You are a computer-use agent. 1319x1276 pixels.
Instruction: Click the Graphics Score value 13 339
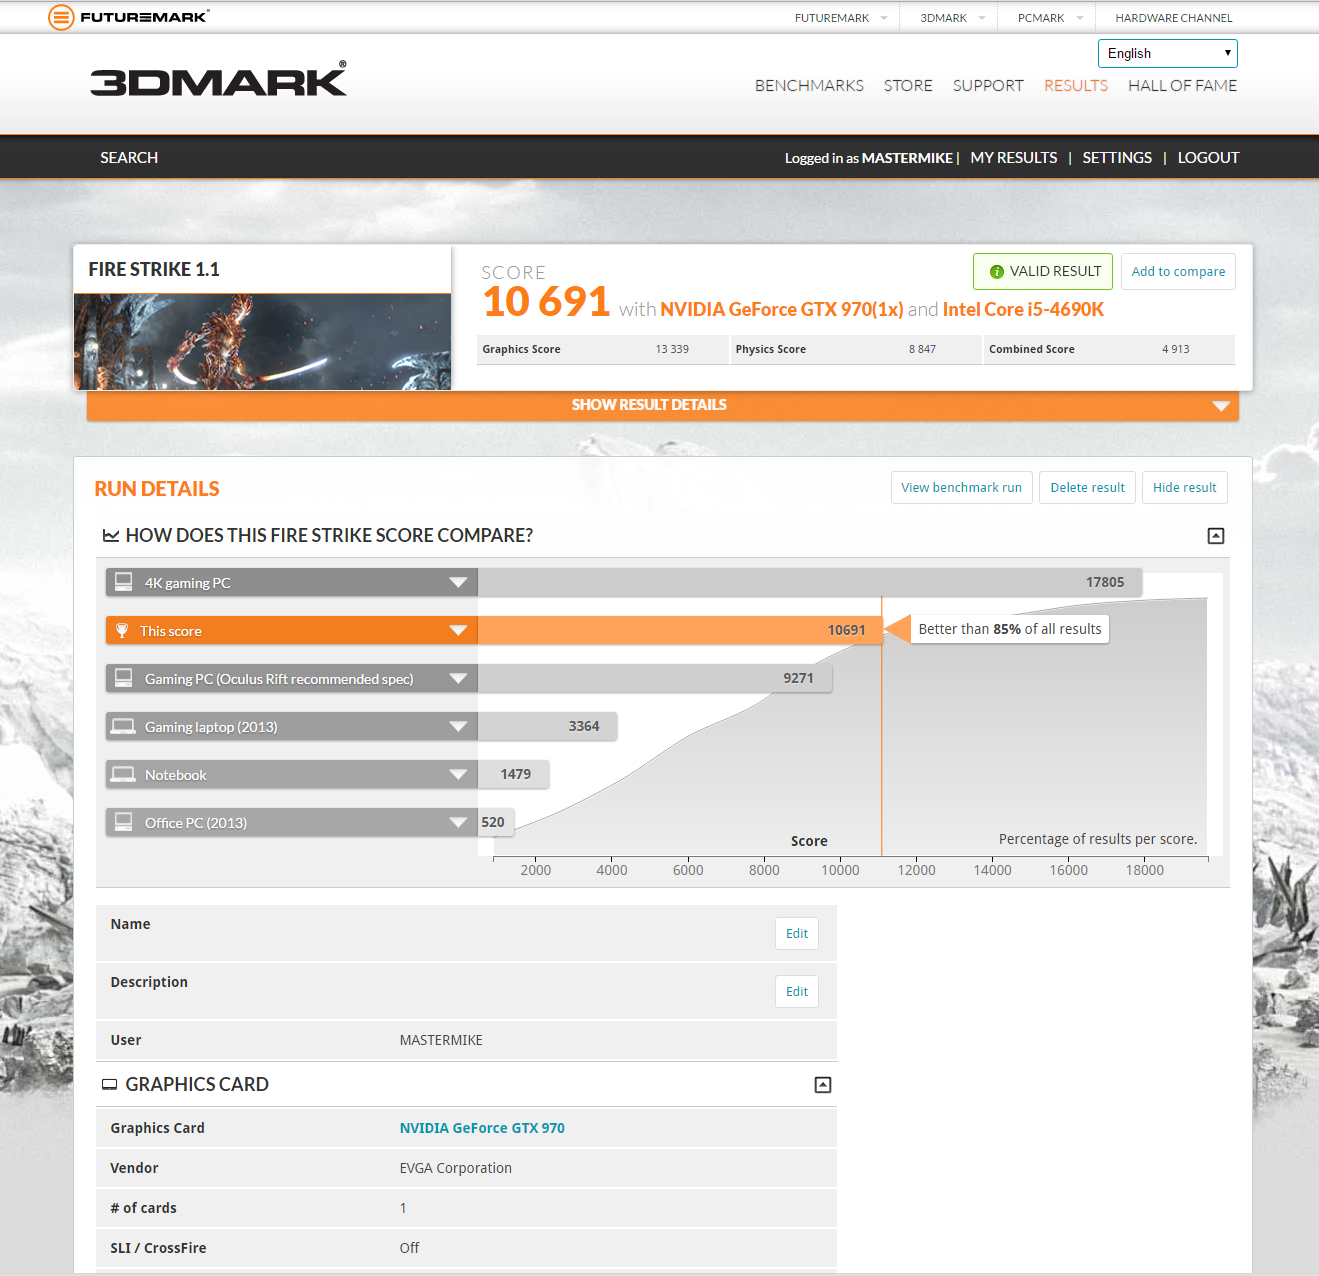tap(672, 349)
